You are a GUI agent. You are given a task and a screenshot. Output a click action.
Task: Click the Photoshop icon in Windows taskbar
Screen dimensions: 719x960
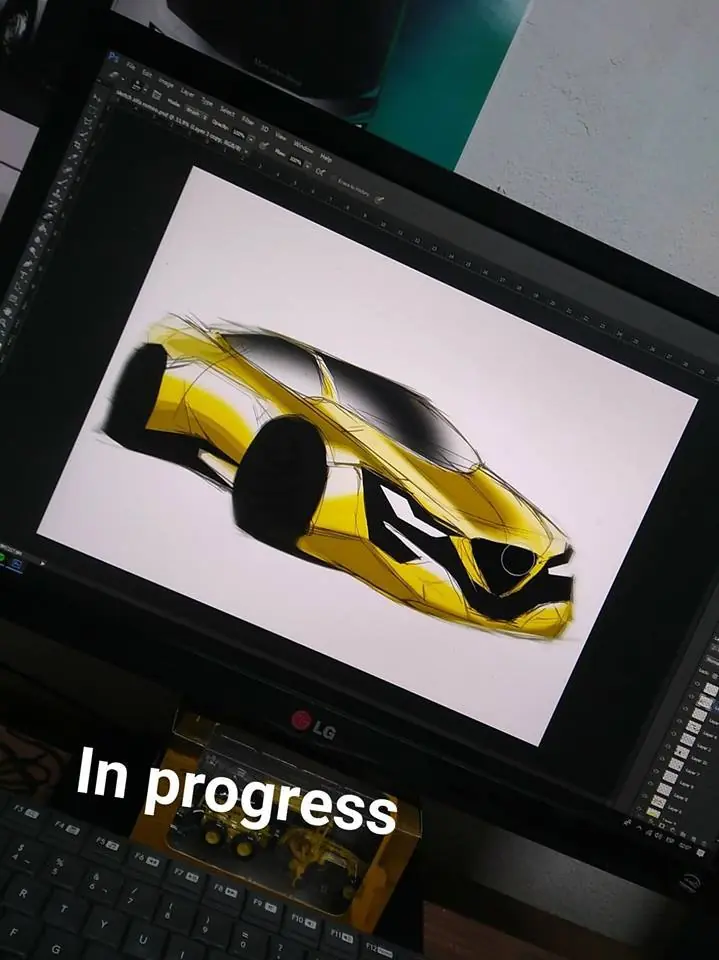pyautogui.click(x=15, y=564)
